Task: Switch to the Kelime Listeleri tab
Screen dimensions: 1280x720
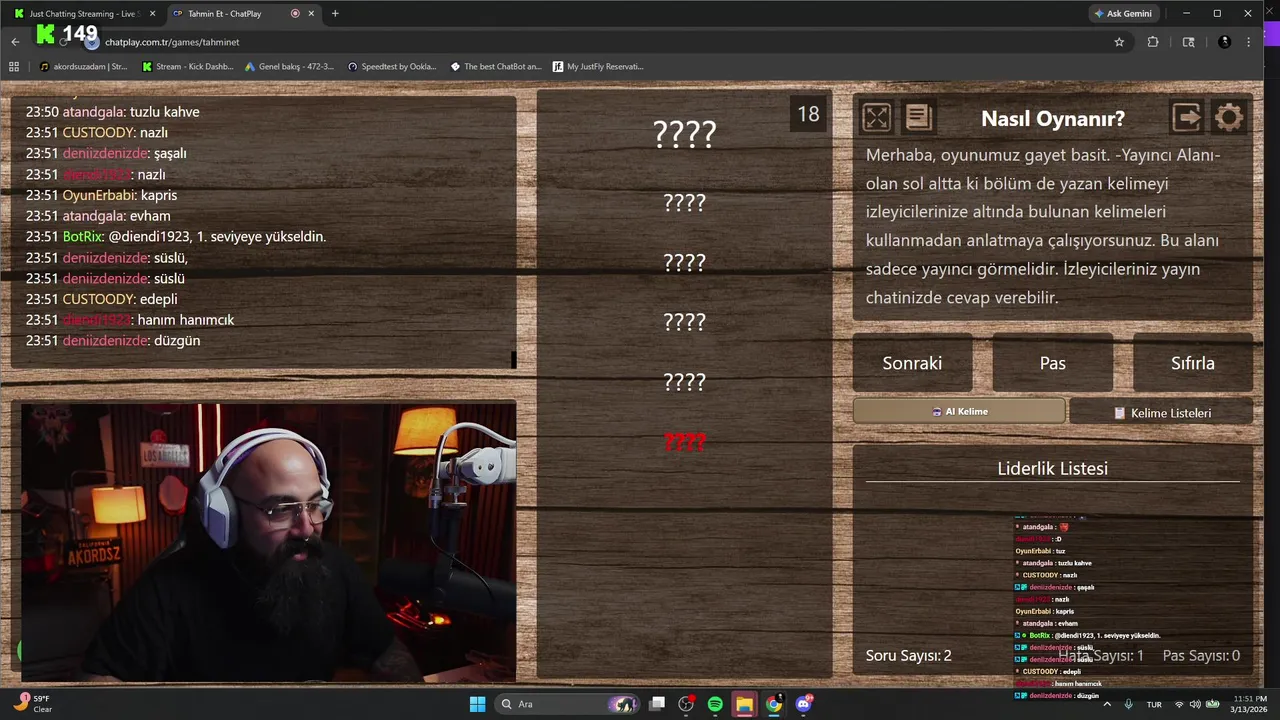Action: coord(1161,412)
